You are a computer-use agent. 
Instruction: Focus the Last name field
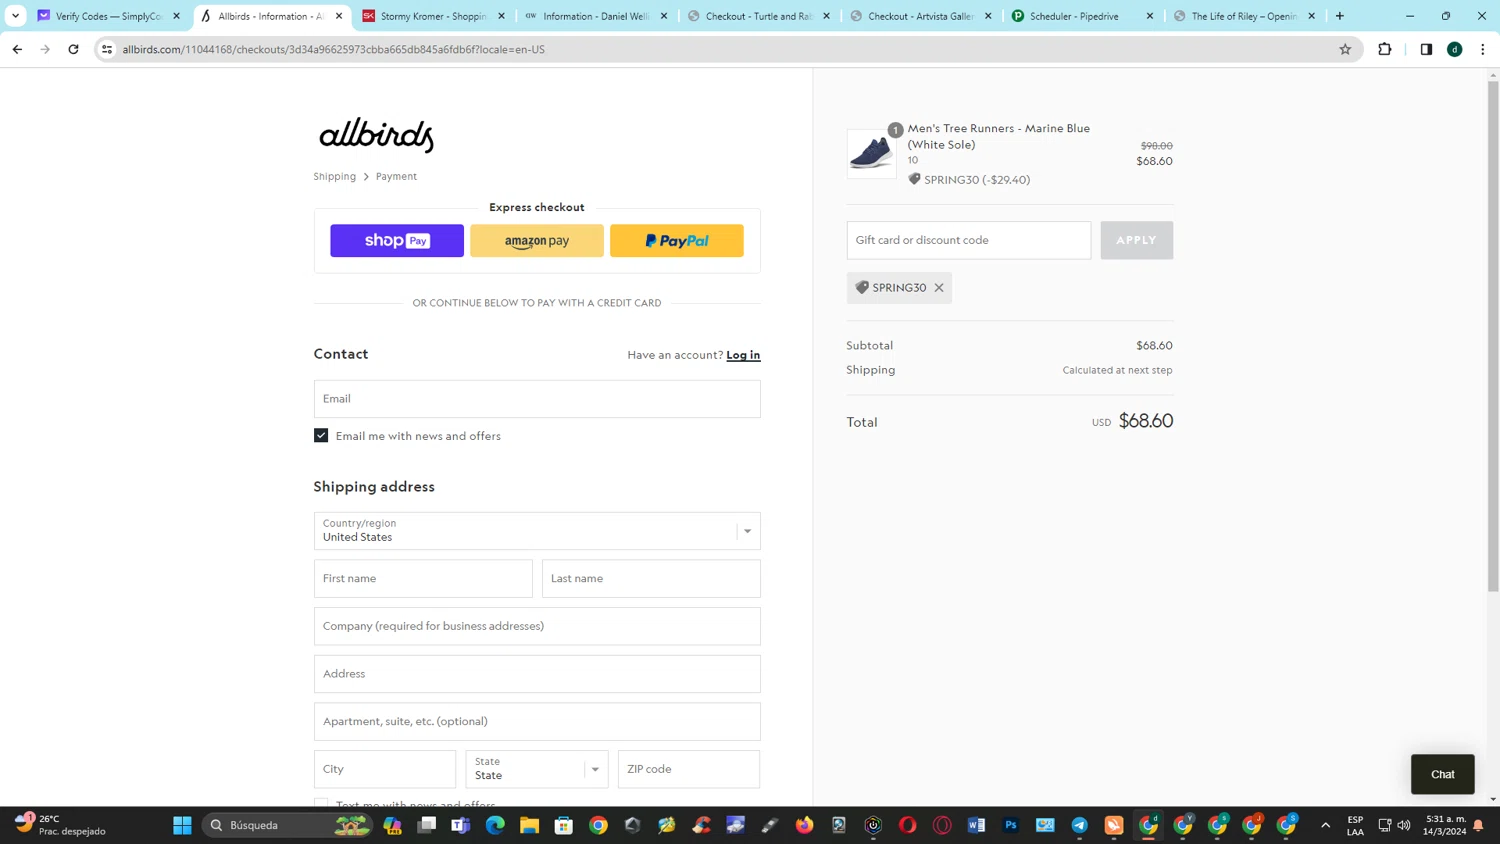651,579
